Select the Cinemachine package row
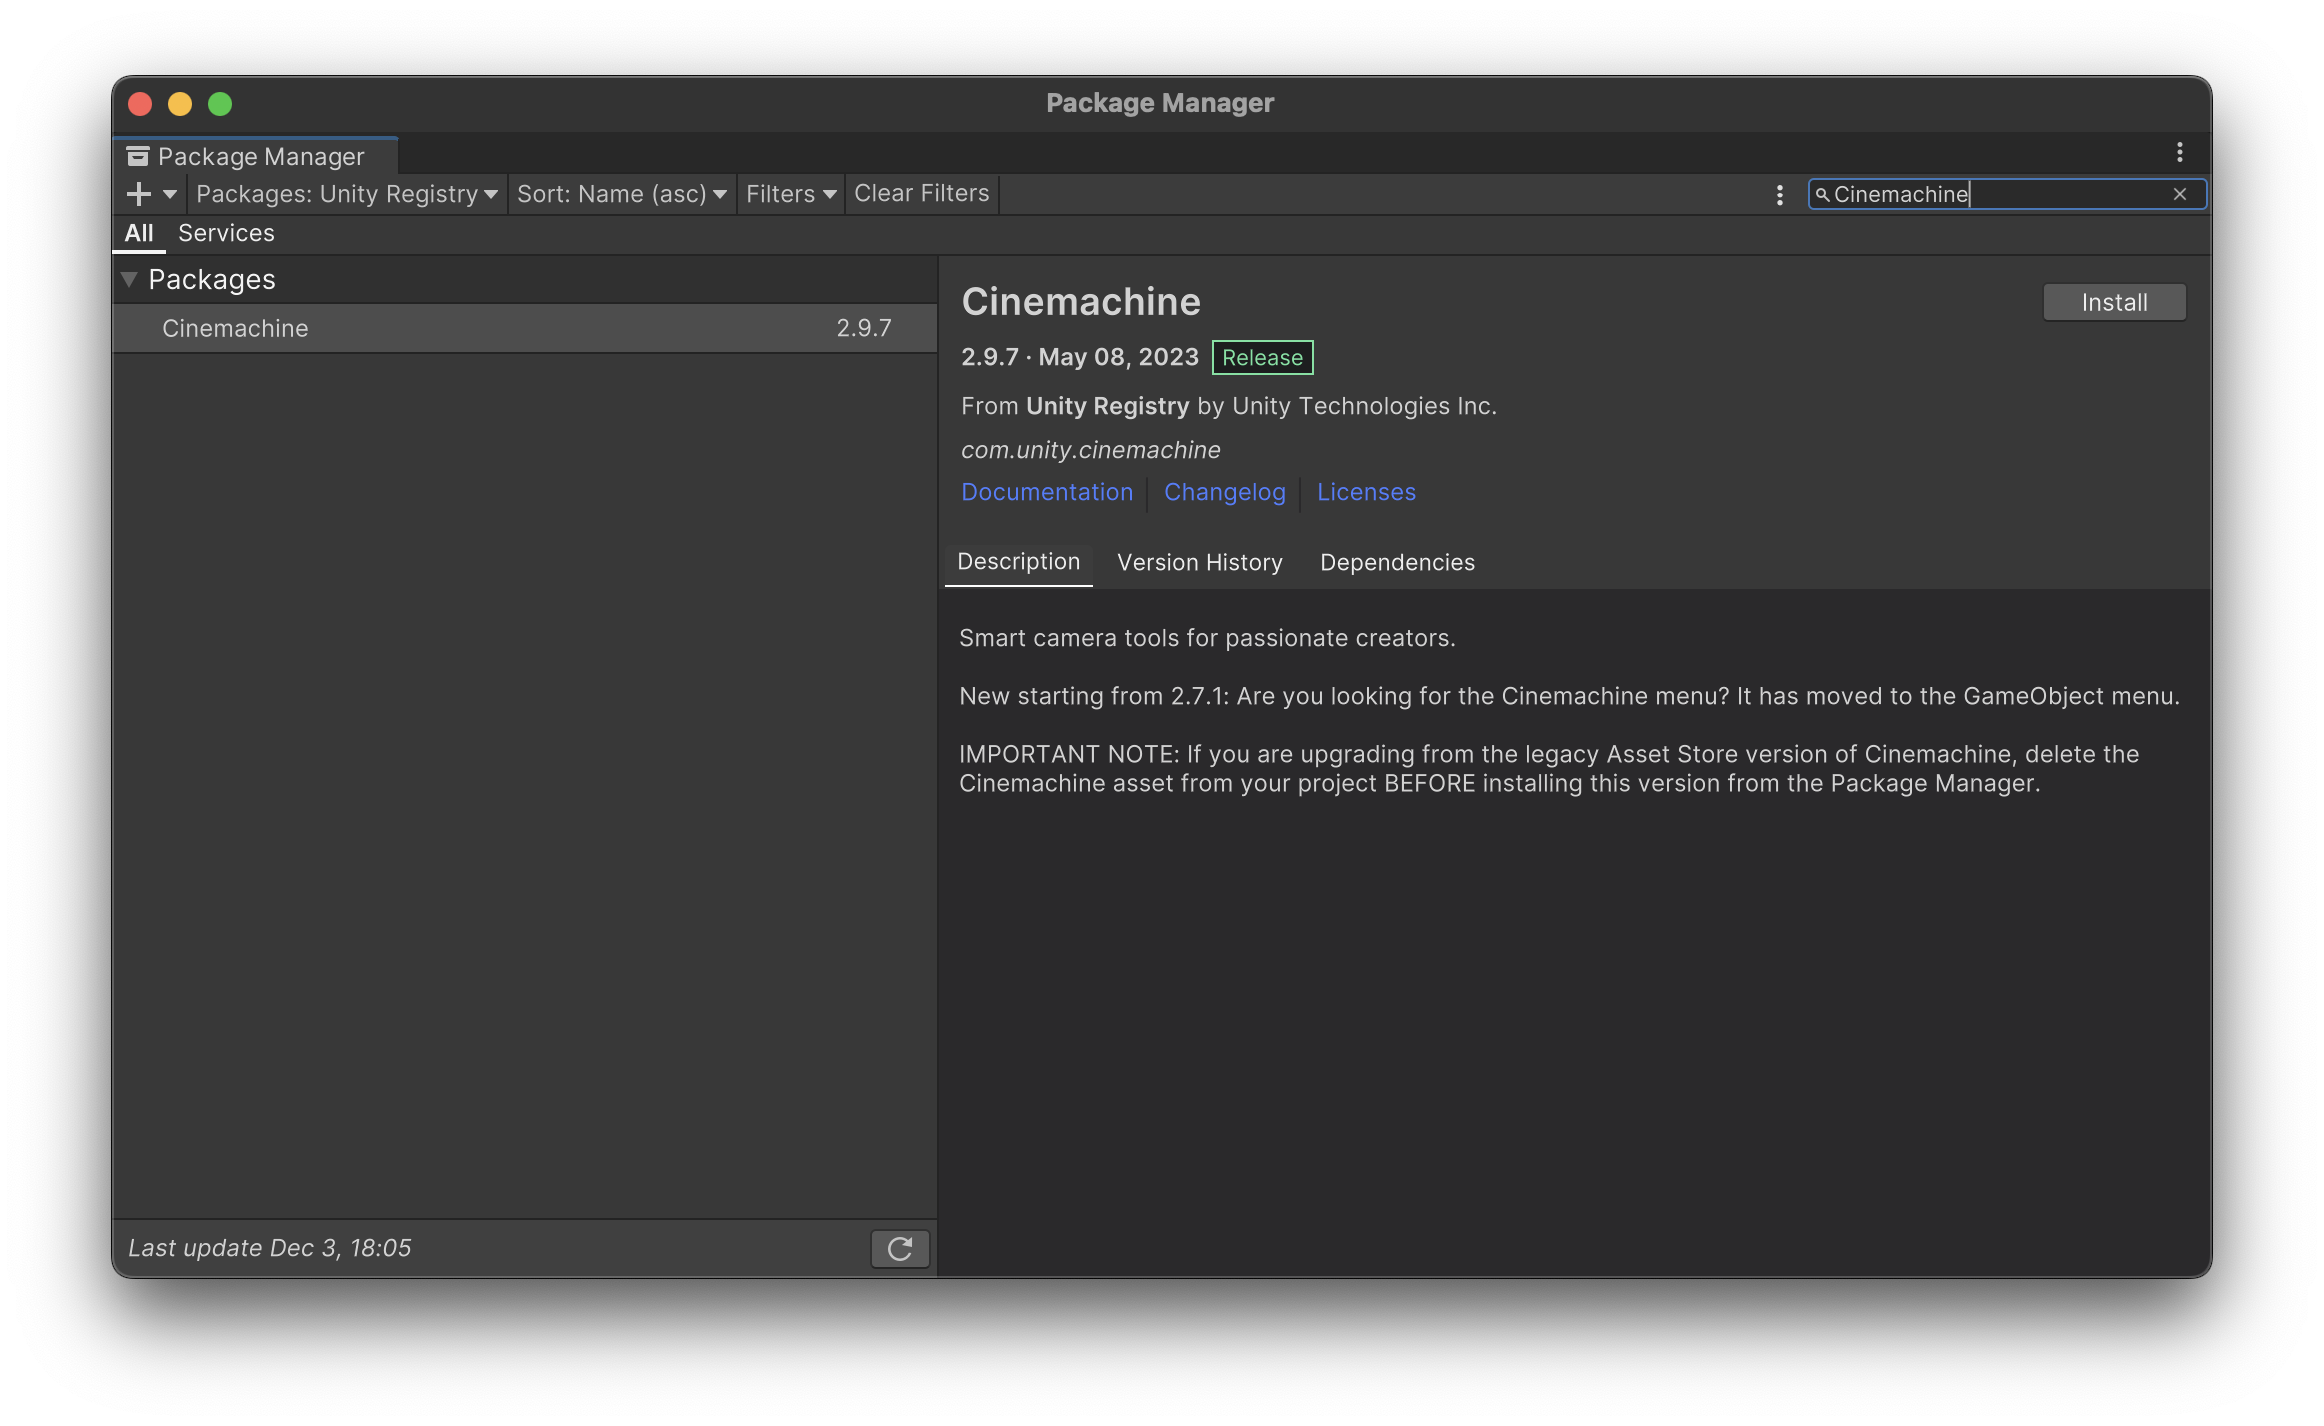Screen dimensions: 2324x1426 (525, 328)
